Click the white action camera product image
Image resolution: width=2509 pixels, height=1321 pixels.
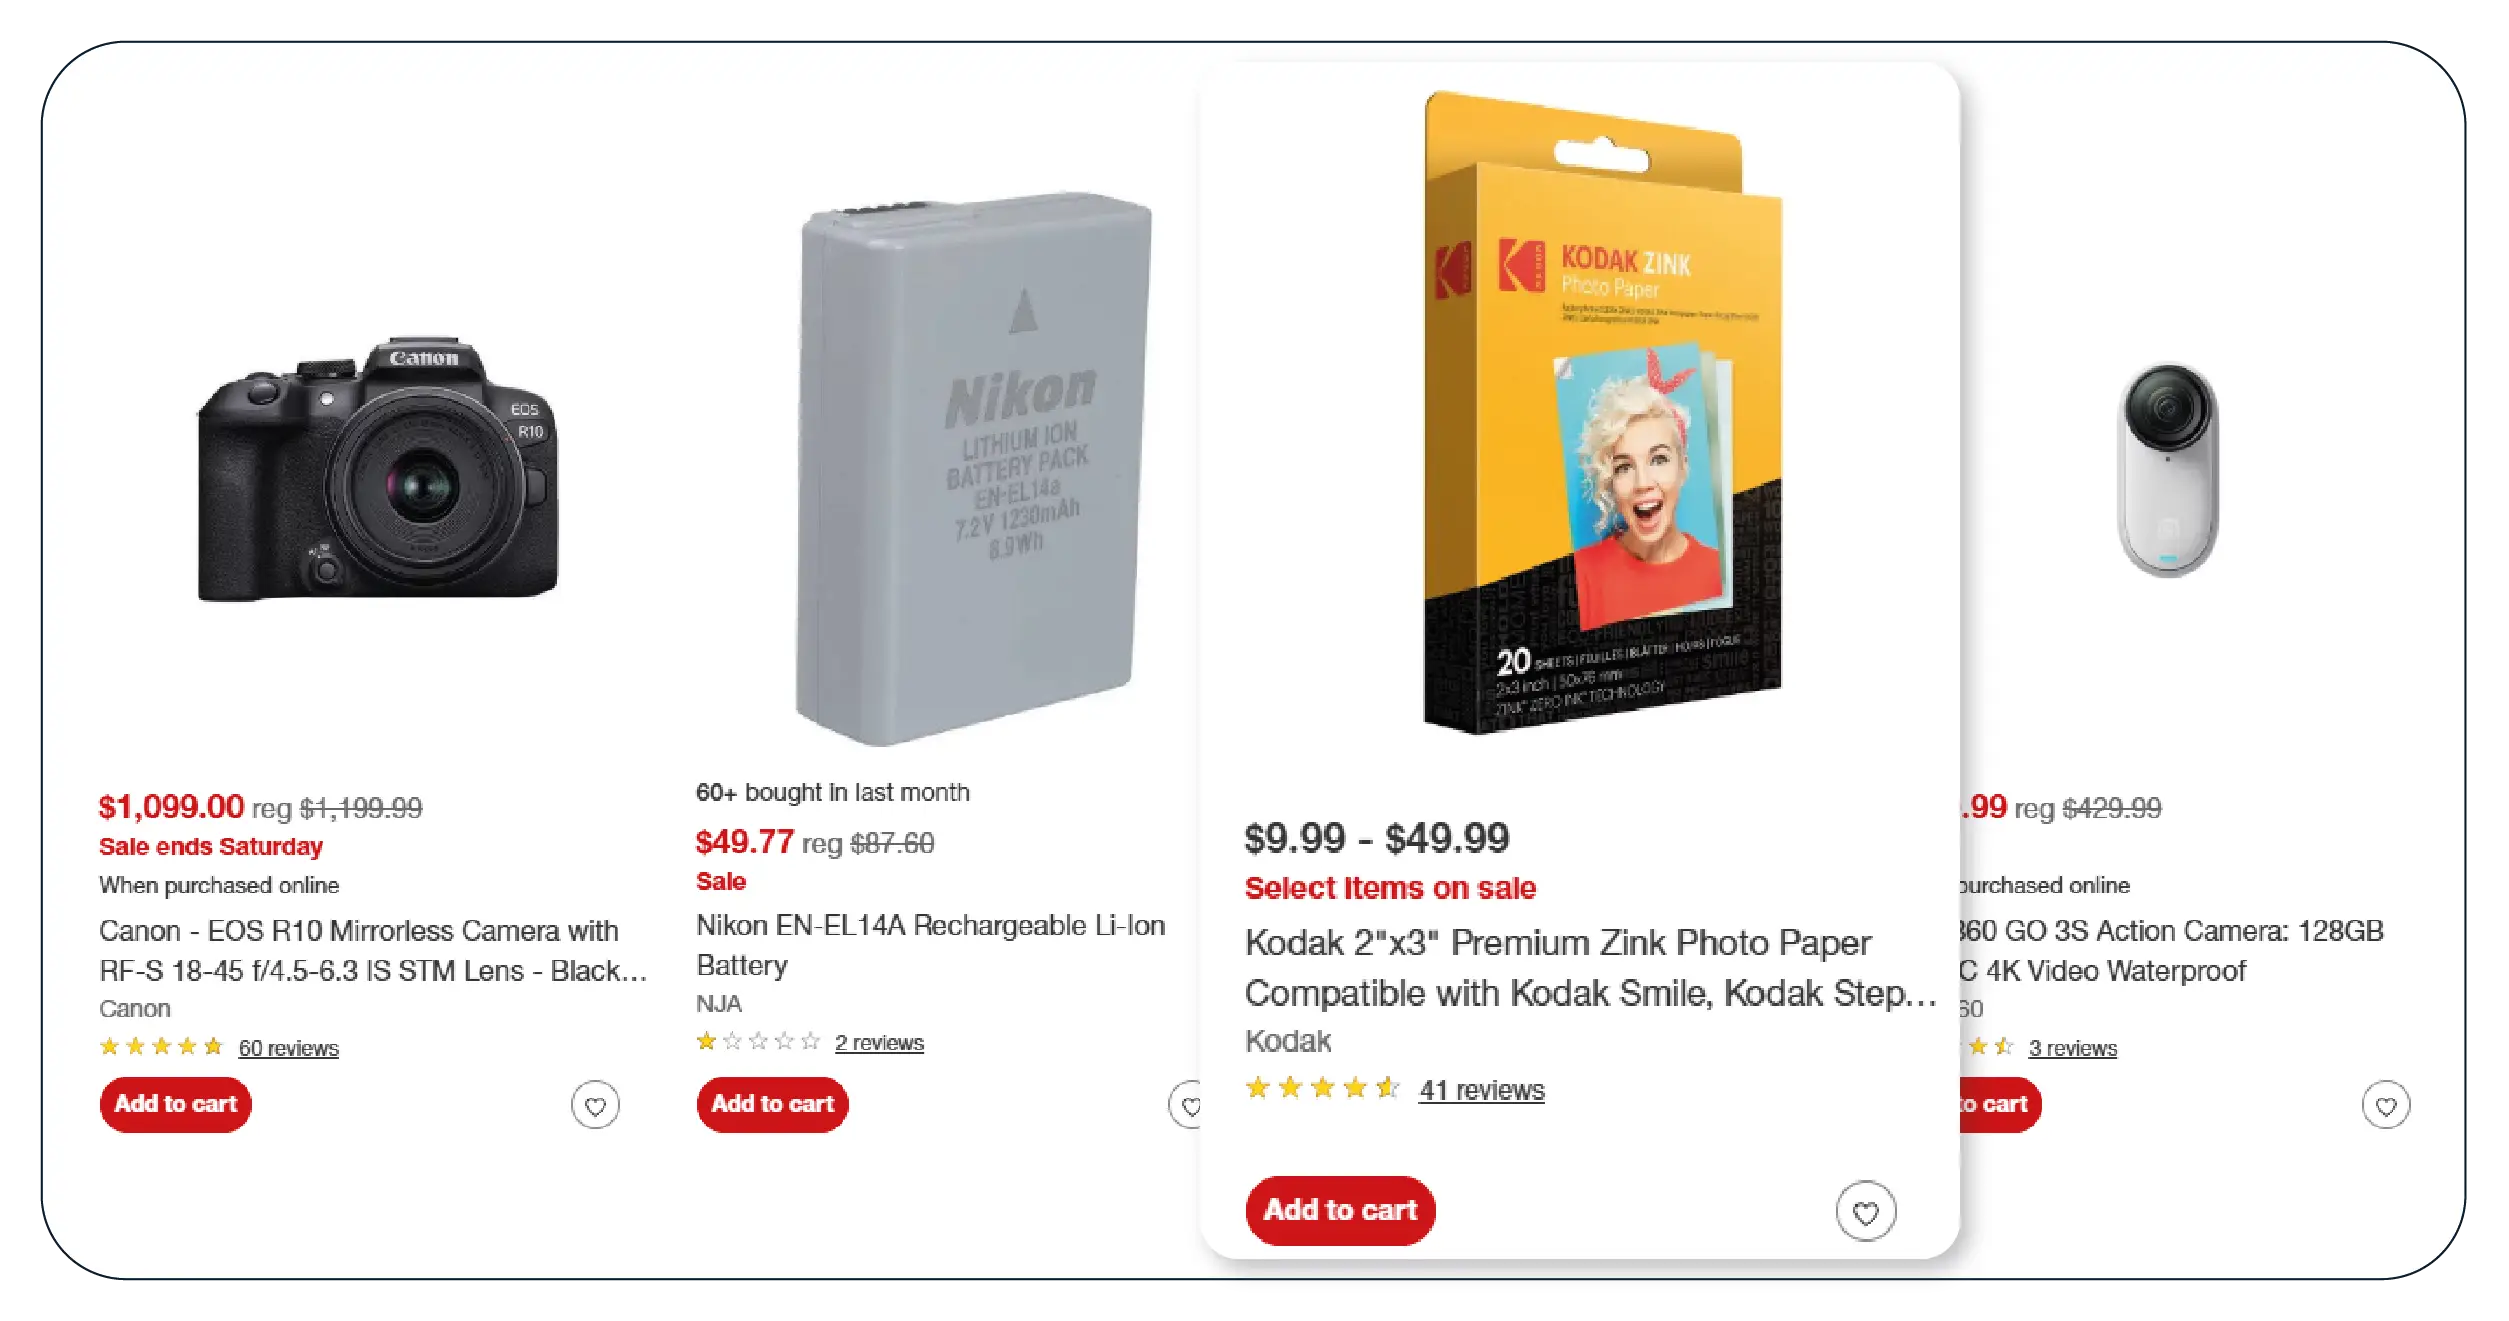coord(2168,470)
